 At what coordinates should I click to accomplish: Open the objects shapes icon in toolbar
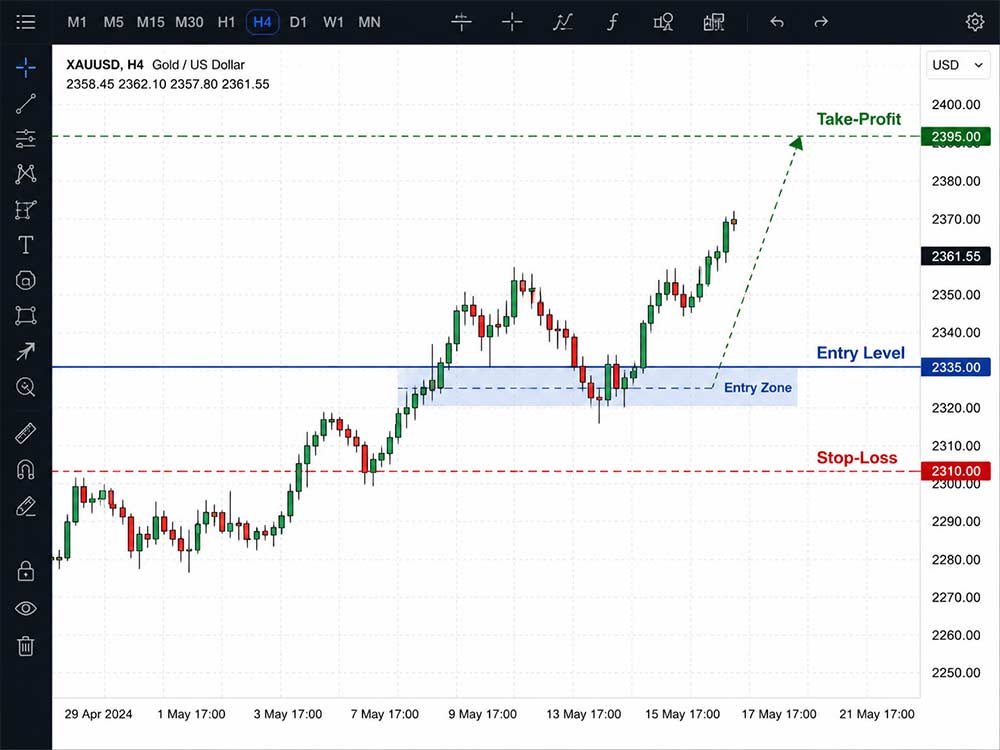(x=663, y=22)
